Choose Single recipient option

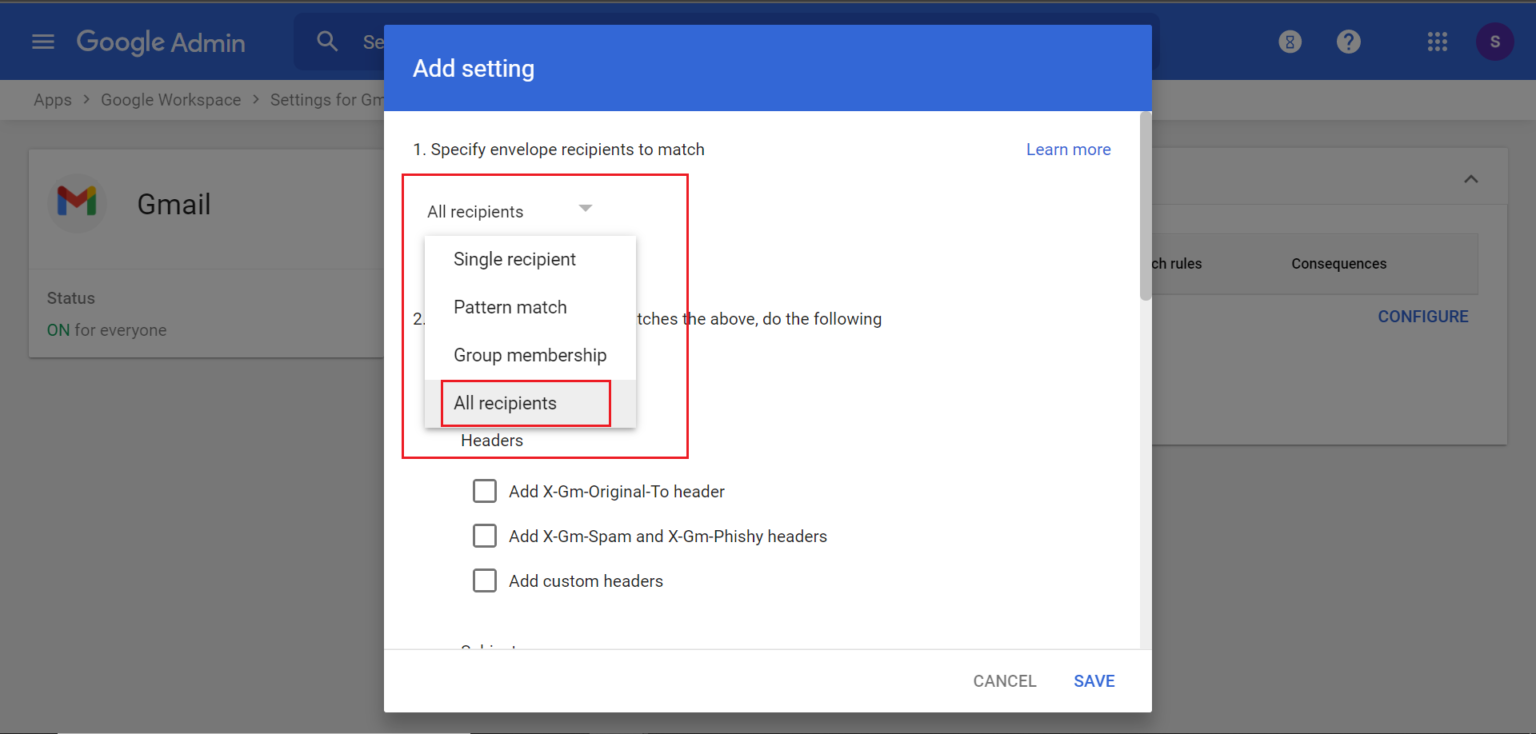point(530,259)
